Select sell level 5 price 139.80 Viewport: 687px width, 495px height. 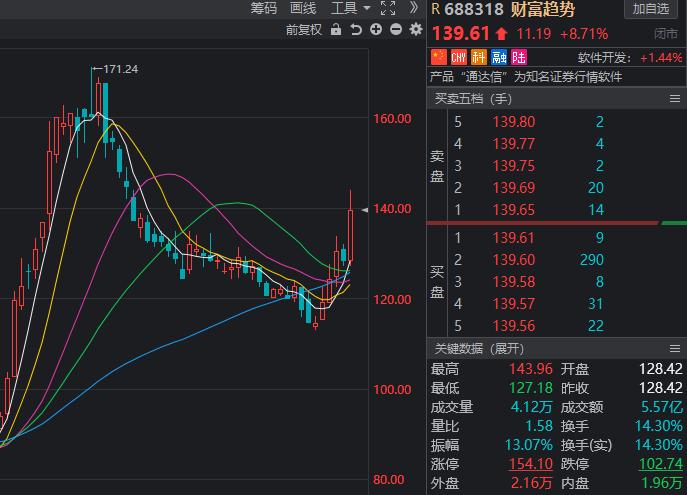point(514,122)
